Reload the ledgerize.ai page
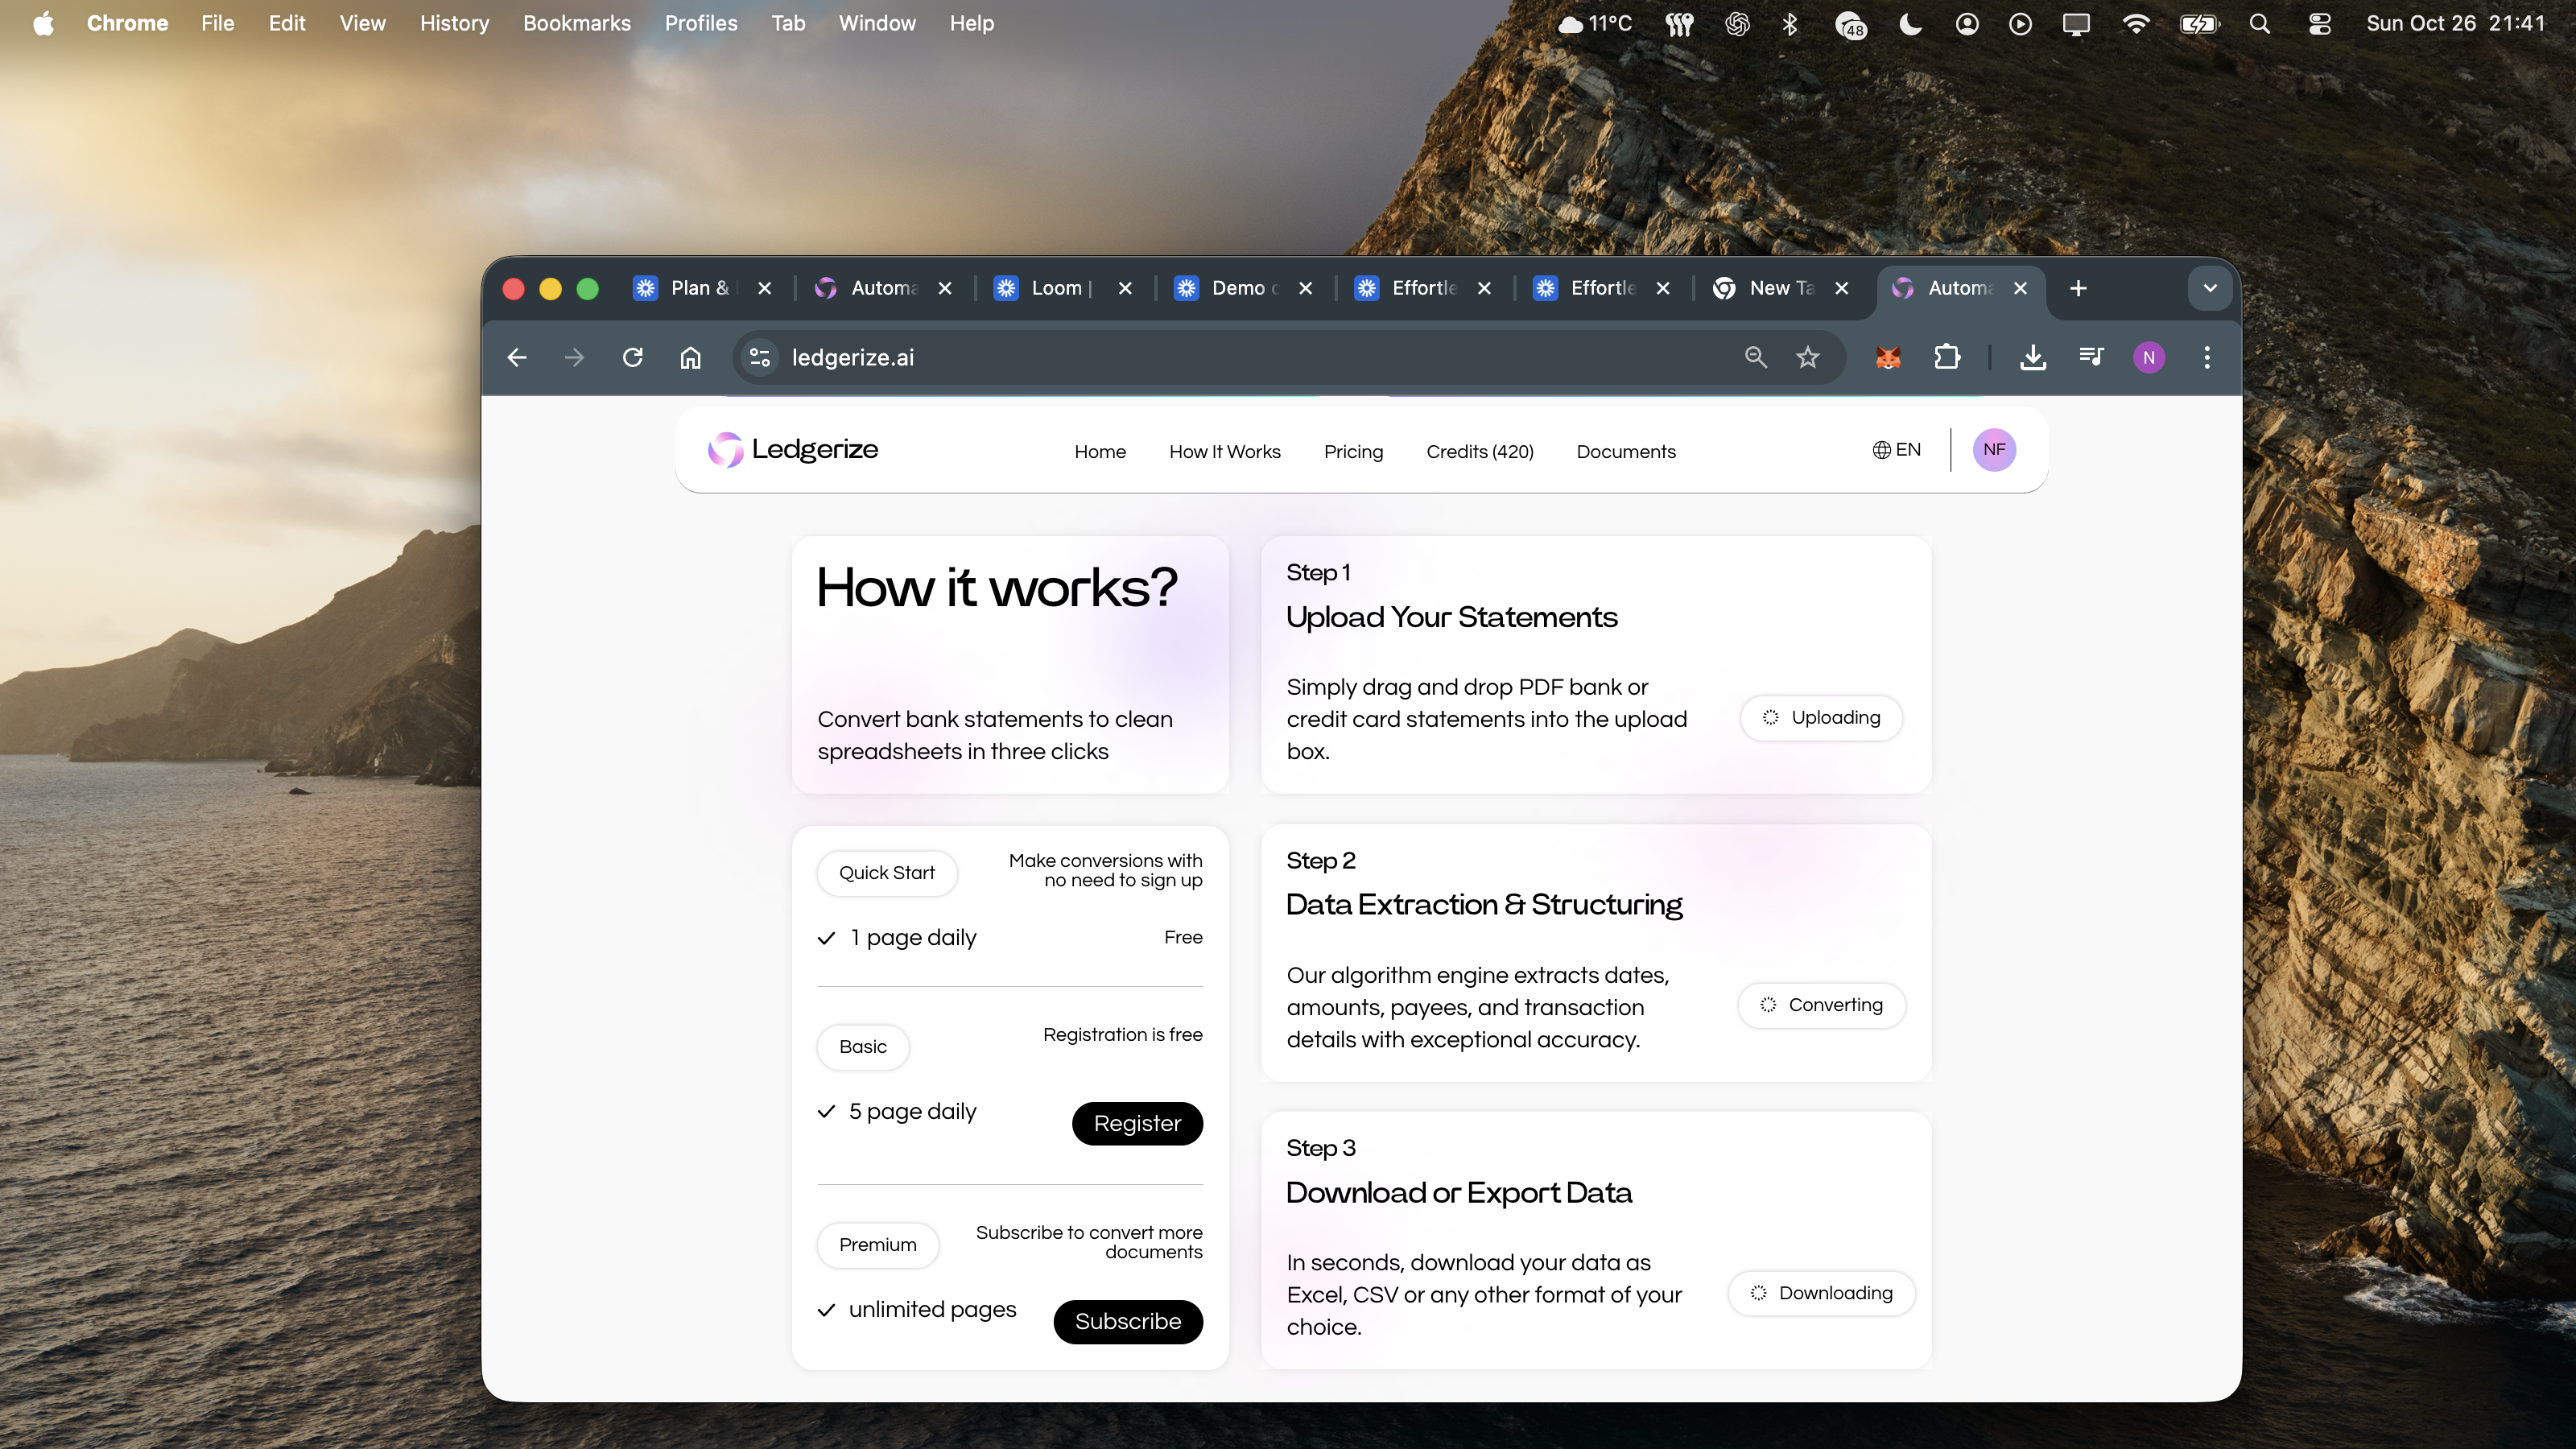 632,357
